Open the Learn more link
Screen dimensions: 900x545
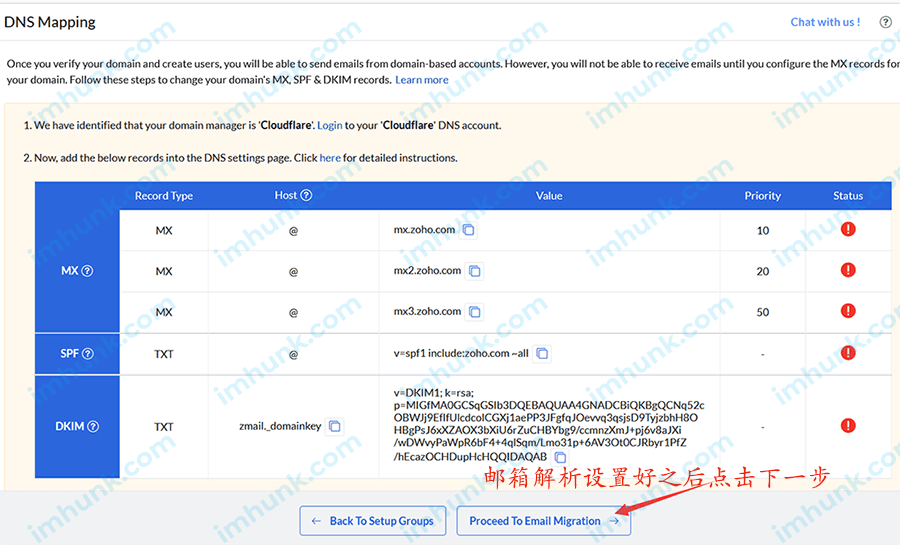421,80
